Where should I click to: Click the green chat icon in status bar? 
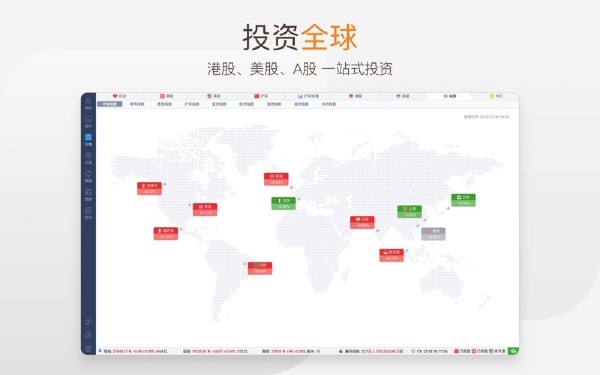(513, 351)
